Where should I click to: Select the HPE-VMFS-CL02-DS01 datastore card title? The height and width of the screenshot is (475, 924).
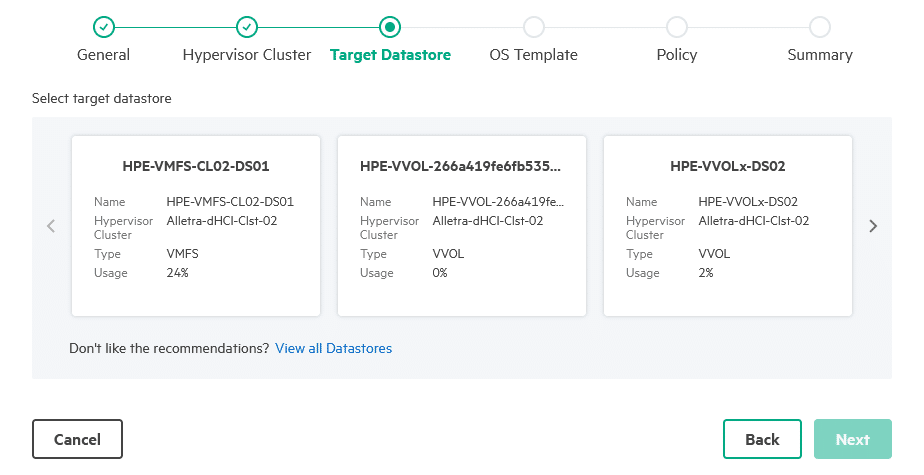tap(196, 166)
